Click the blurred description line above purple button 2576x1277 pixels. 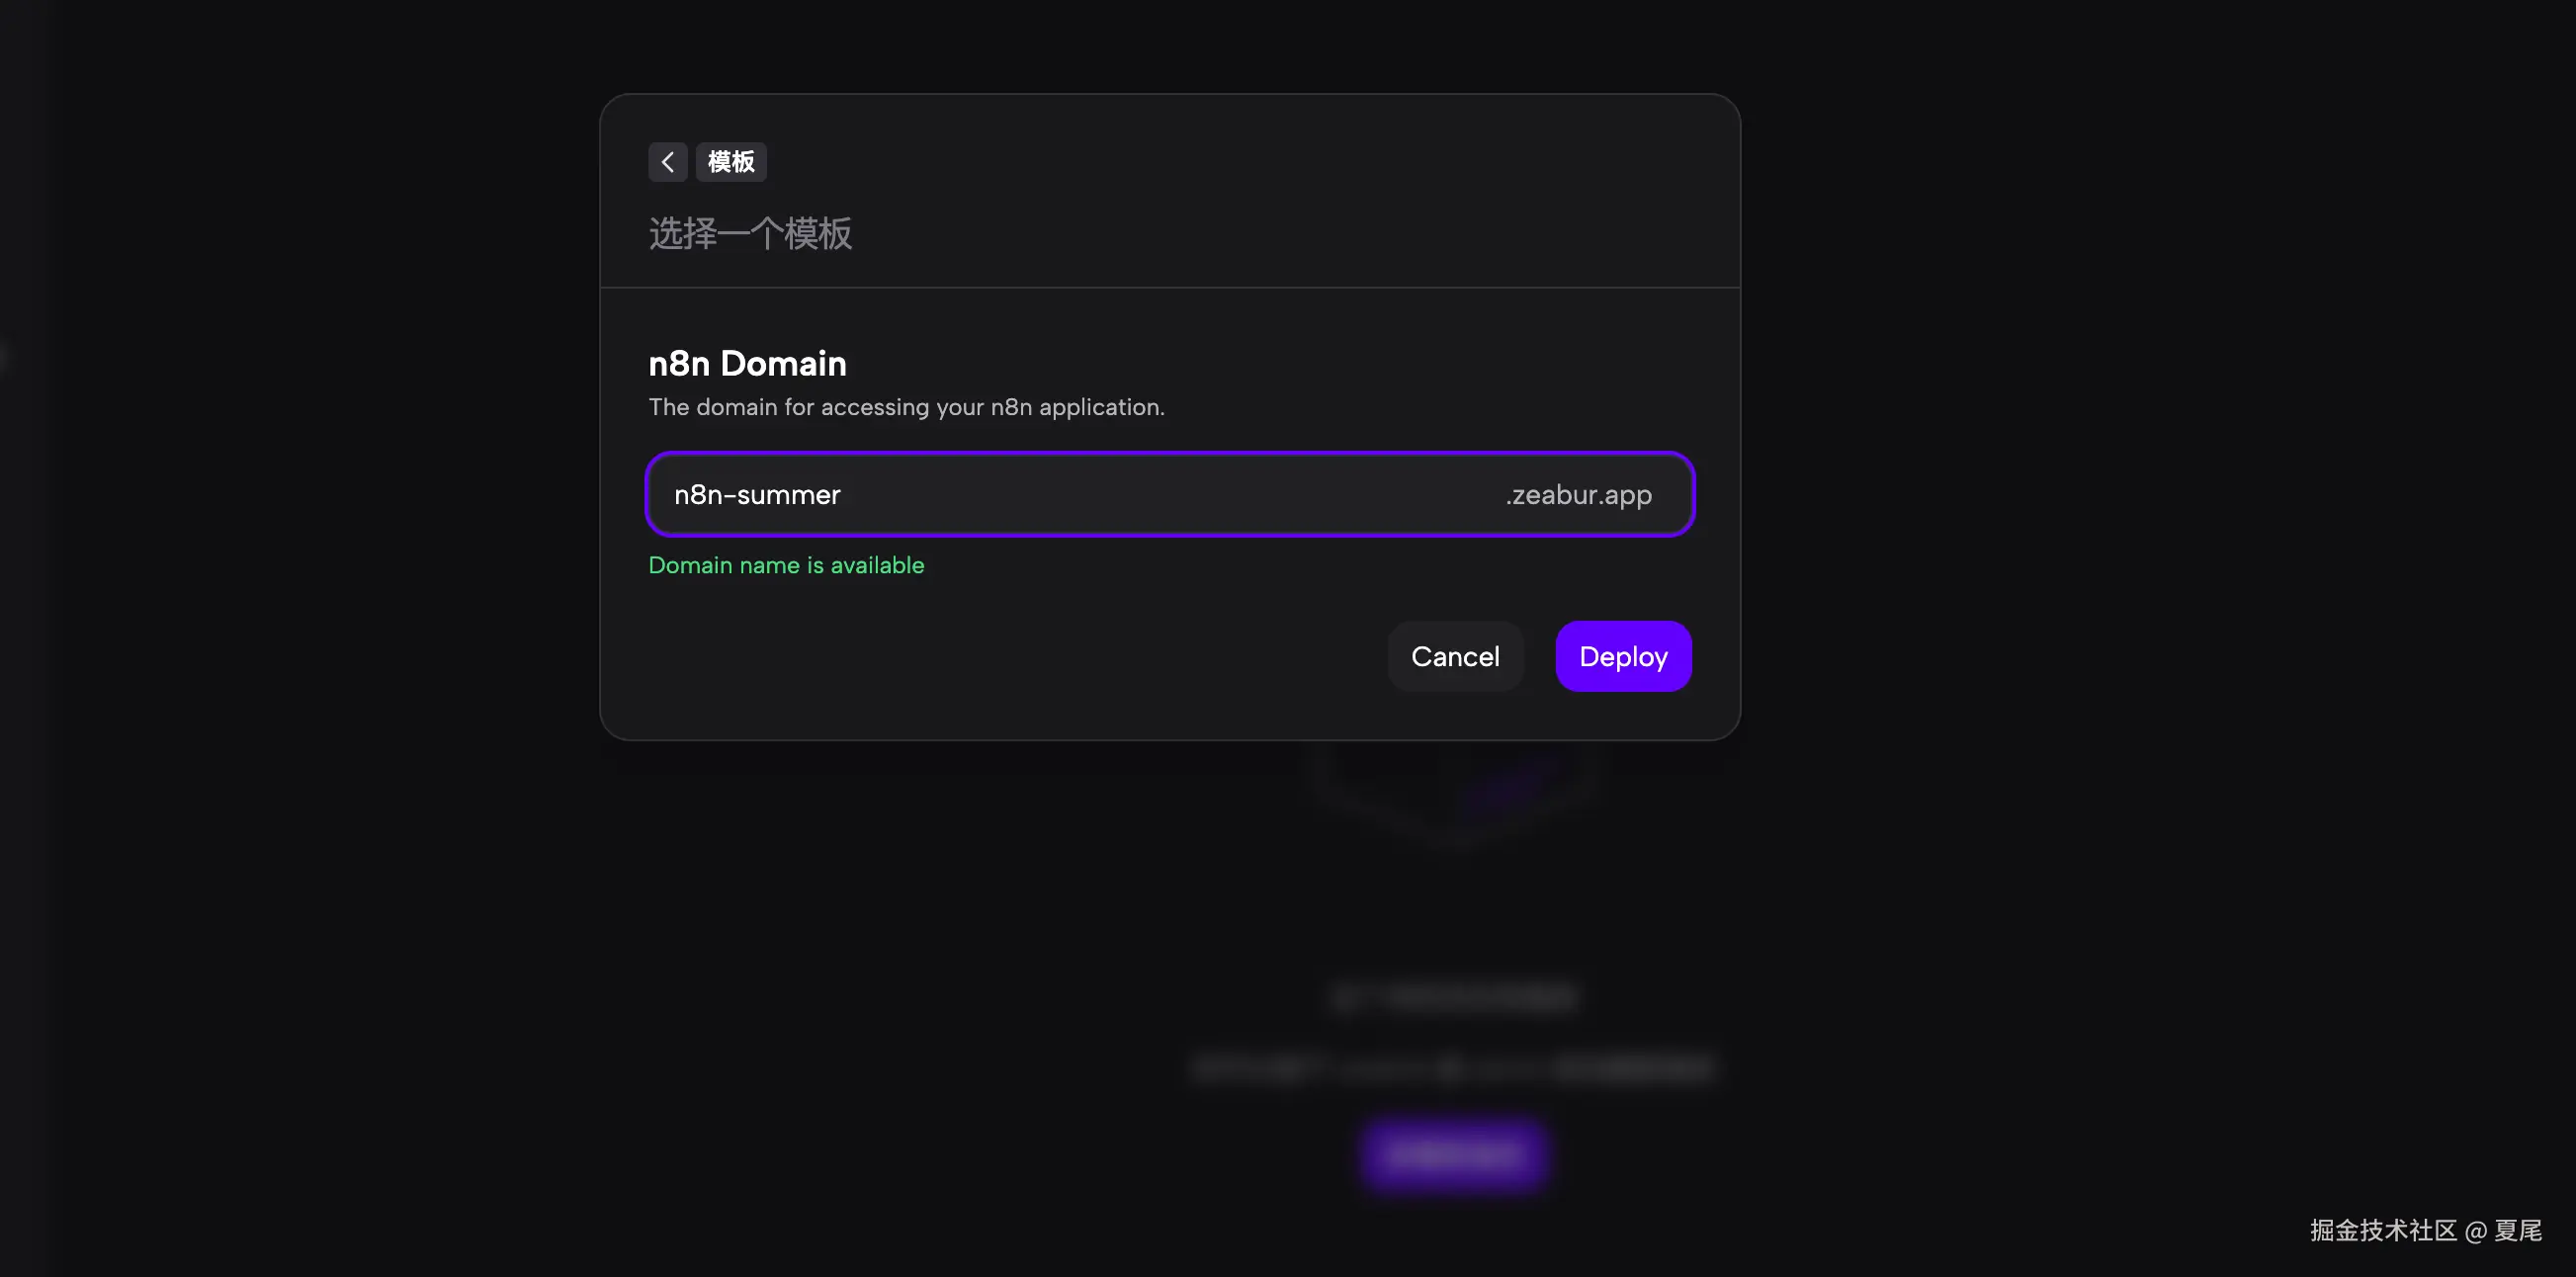point(1454,1067)
